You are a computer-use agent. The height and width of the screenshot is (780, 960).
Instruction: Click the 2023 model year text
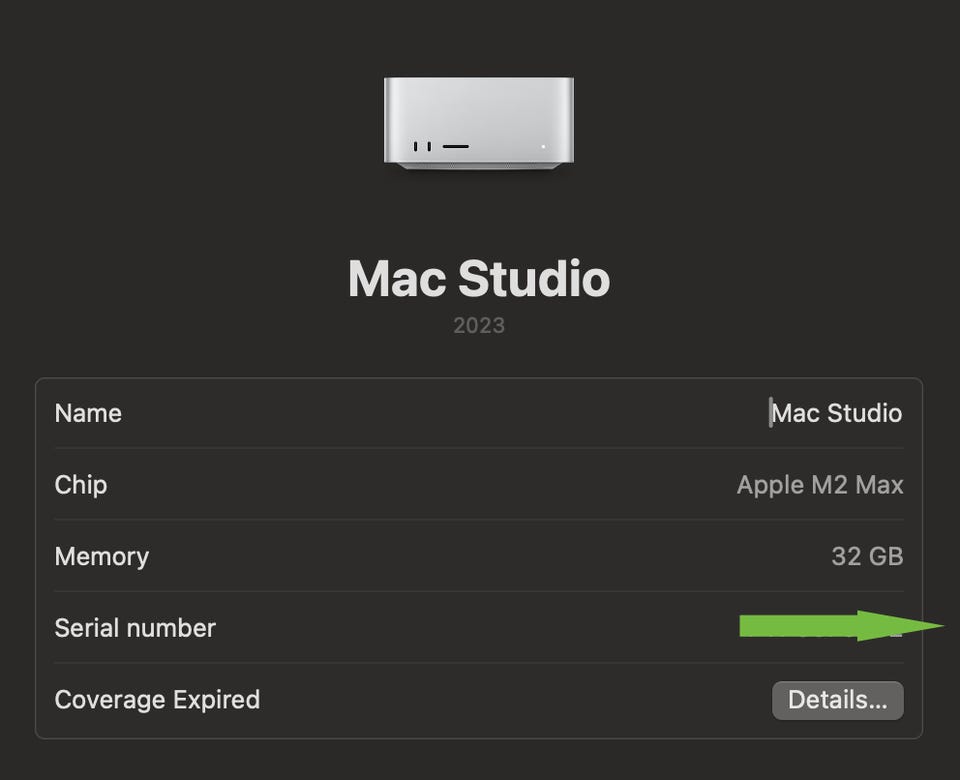tap(479, 326)
